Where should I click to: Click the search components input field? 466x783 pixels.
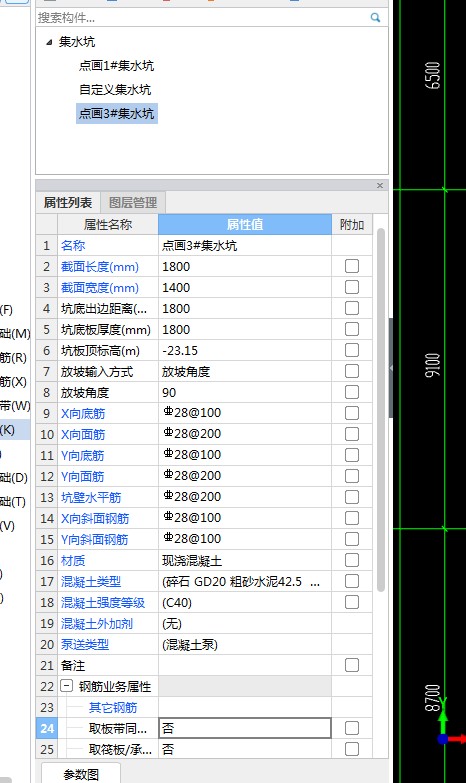pos(202,18)
